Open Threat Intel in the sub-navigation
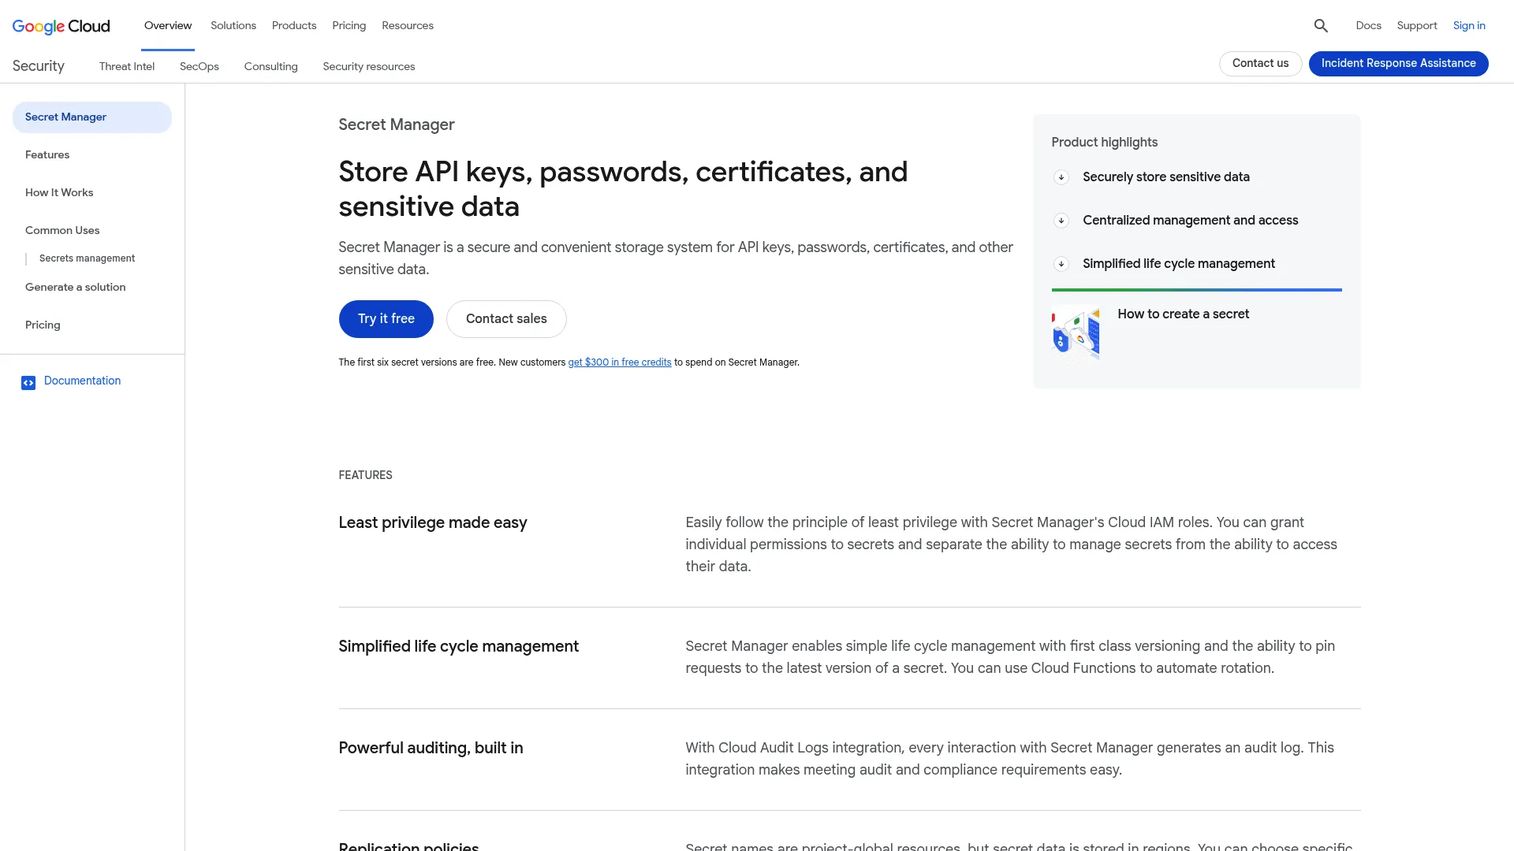Viewport: 1514px width, 851px height. coord(127,67)
